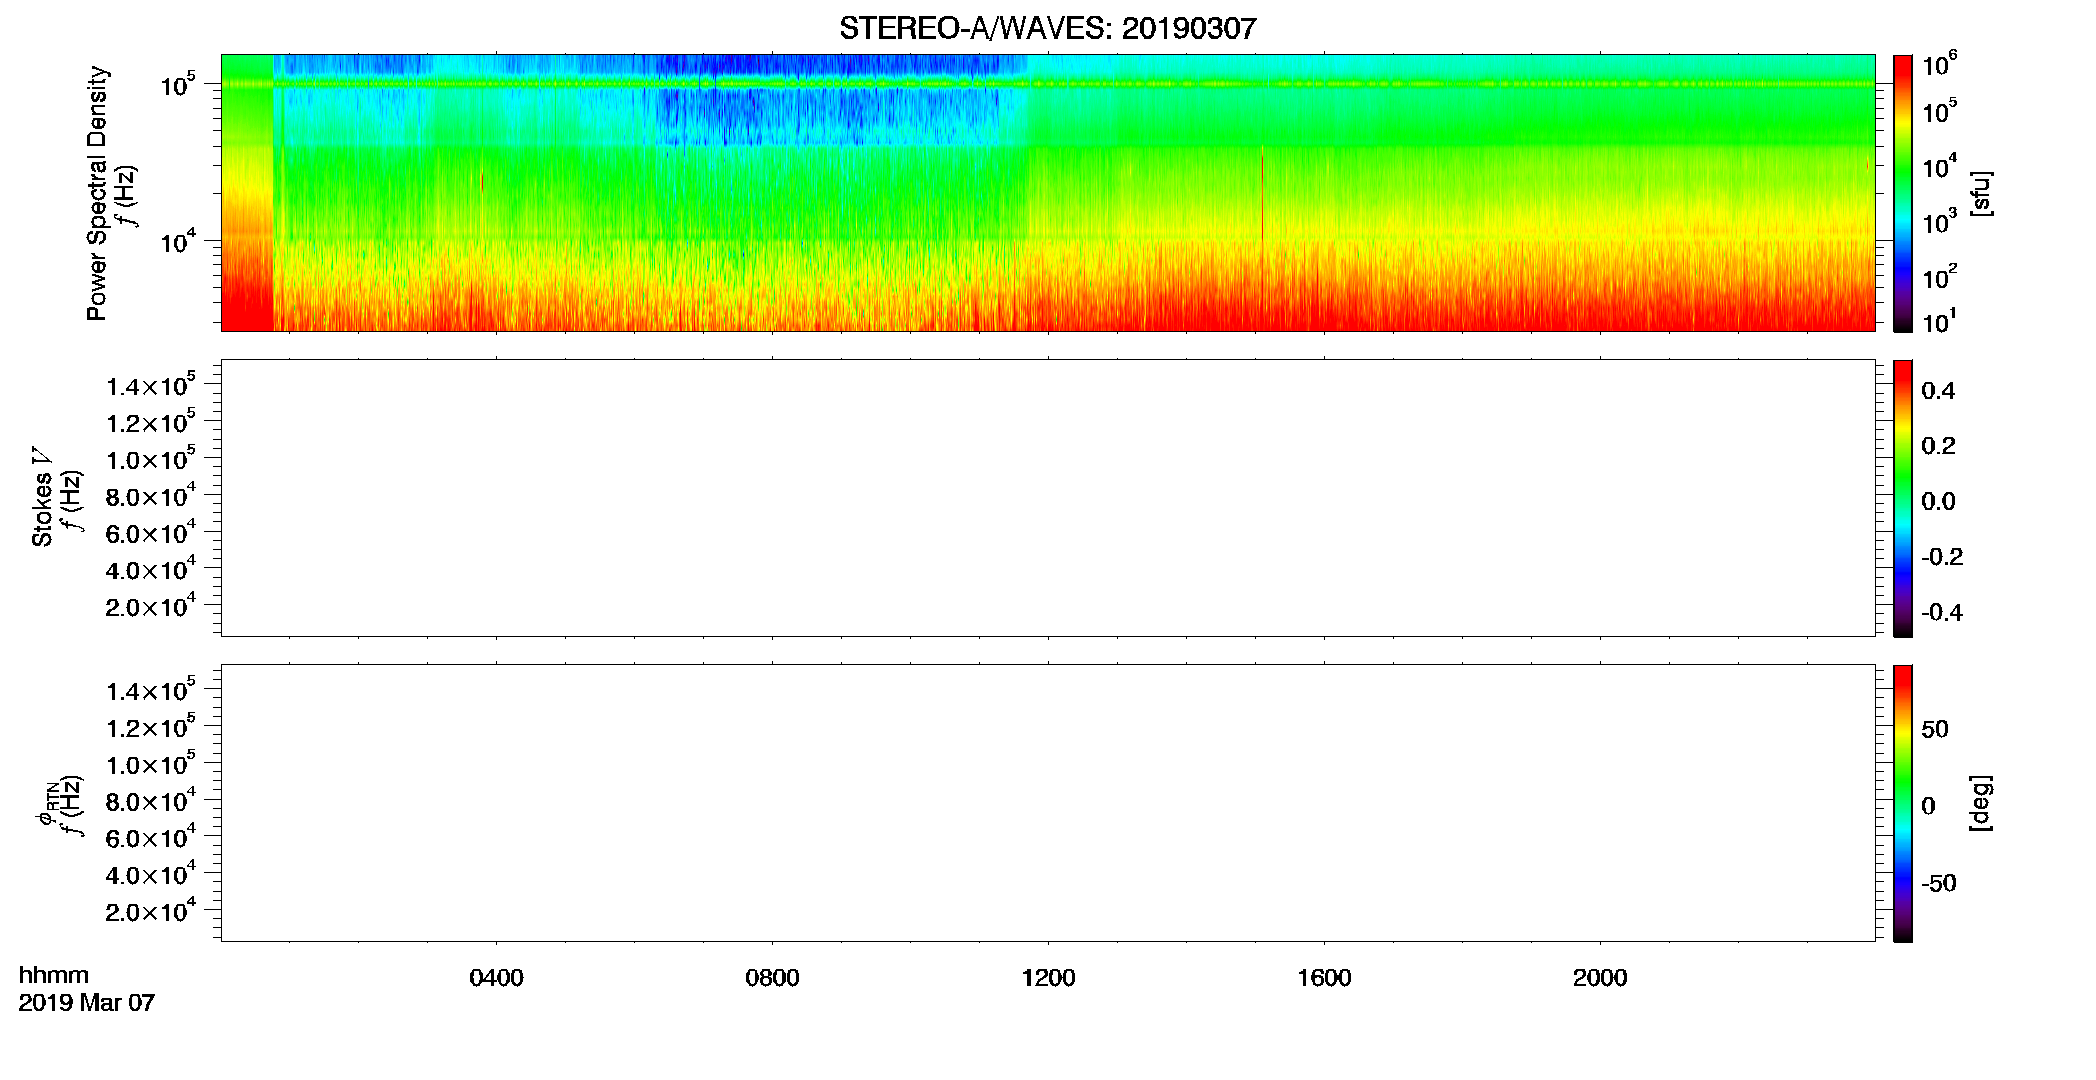The height and width of the screenshot is (1080, 2096).
Task: Click the 0800 time axis label
Action: (772, 978)
